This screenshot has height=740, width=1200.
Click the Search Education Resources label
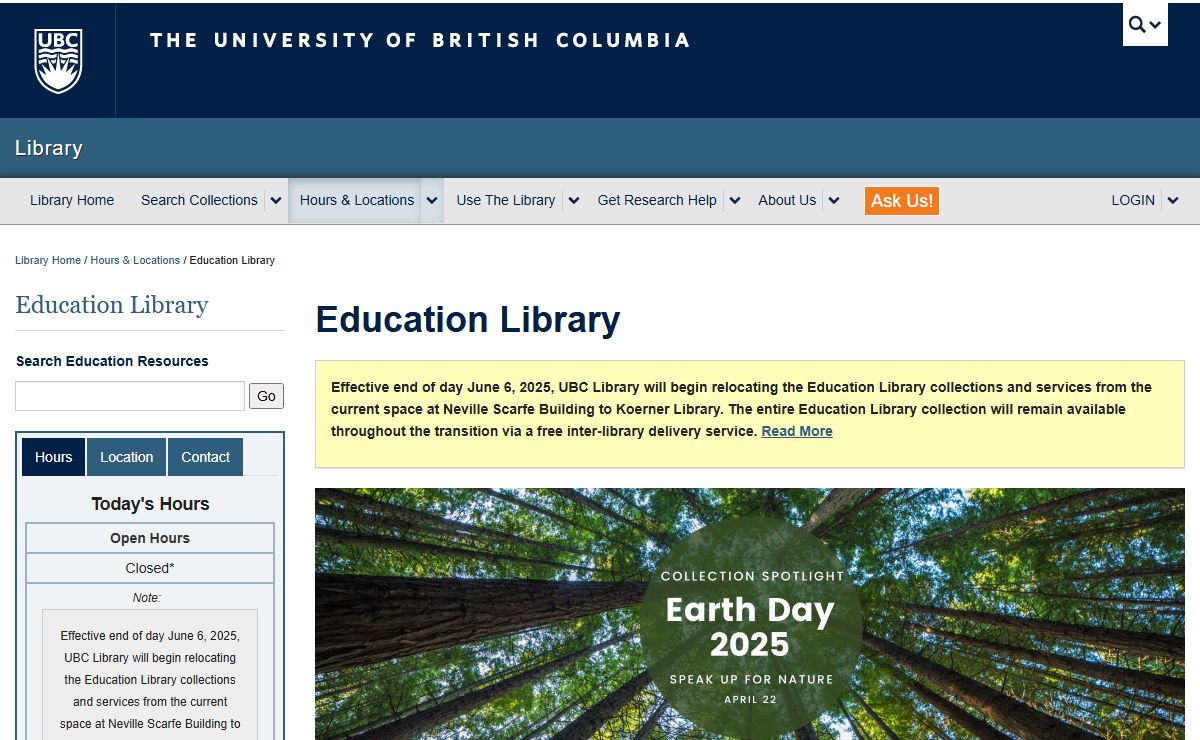[x=112, y=361]
